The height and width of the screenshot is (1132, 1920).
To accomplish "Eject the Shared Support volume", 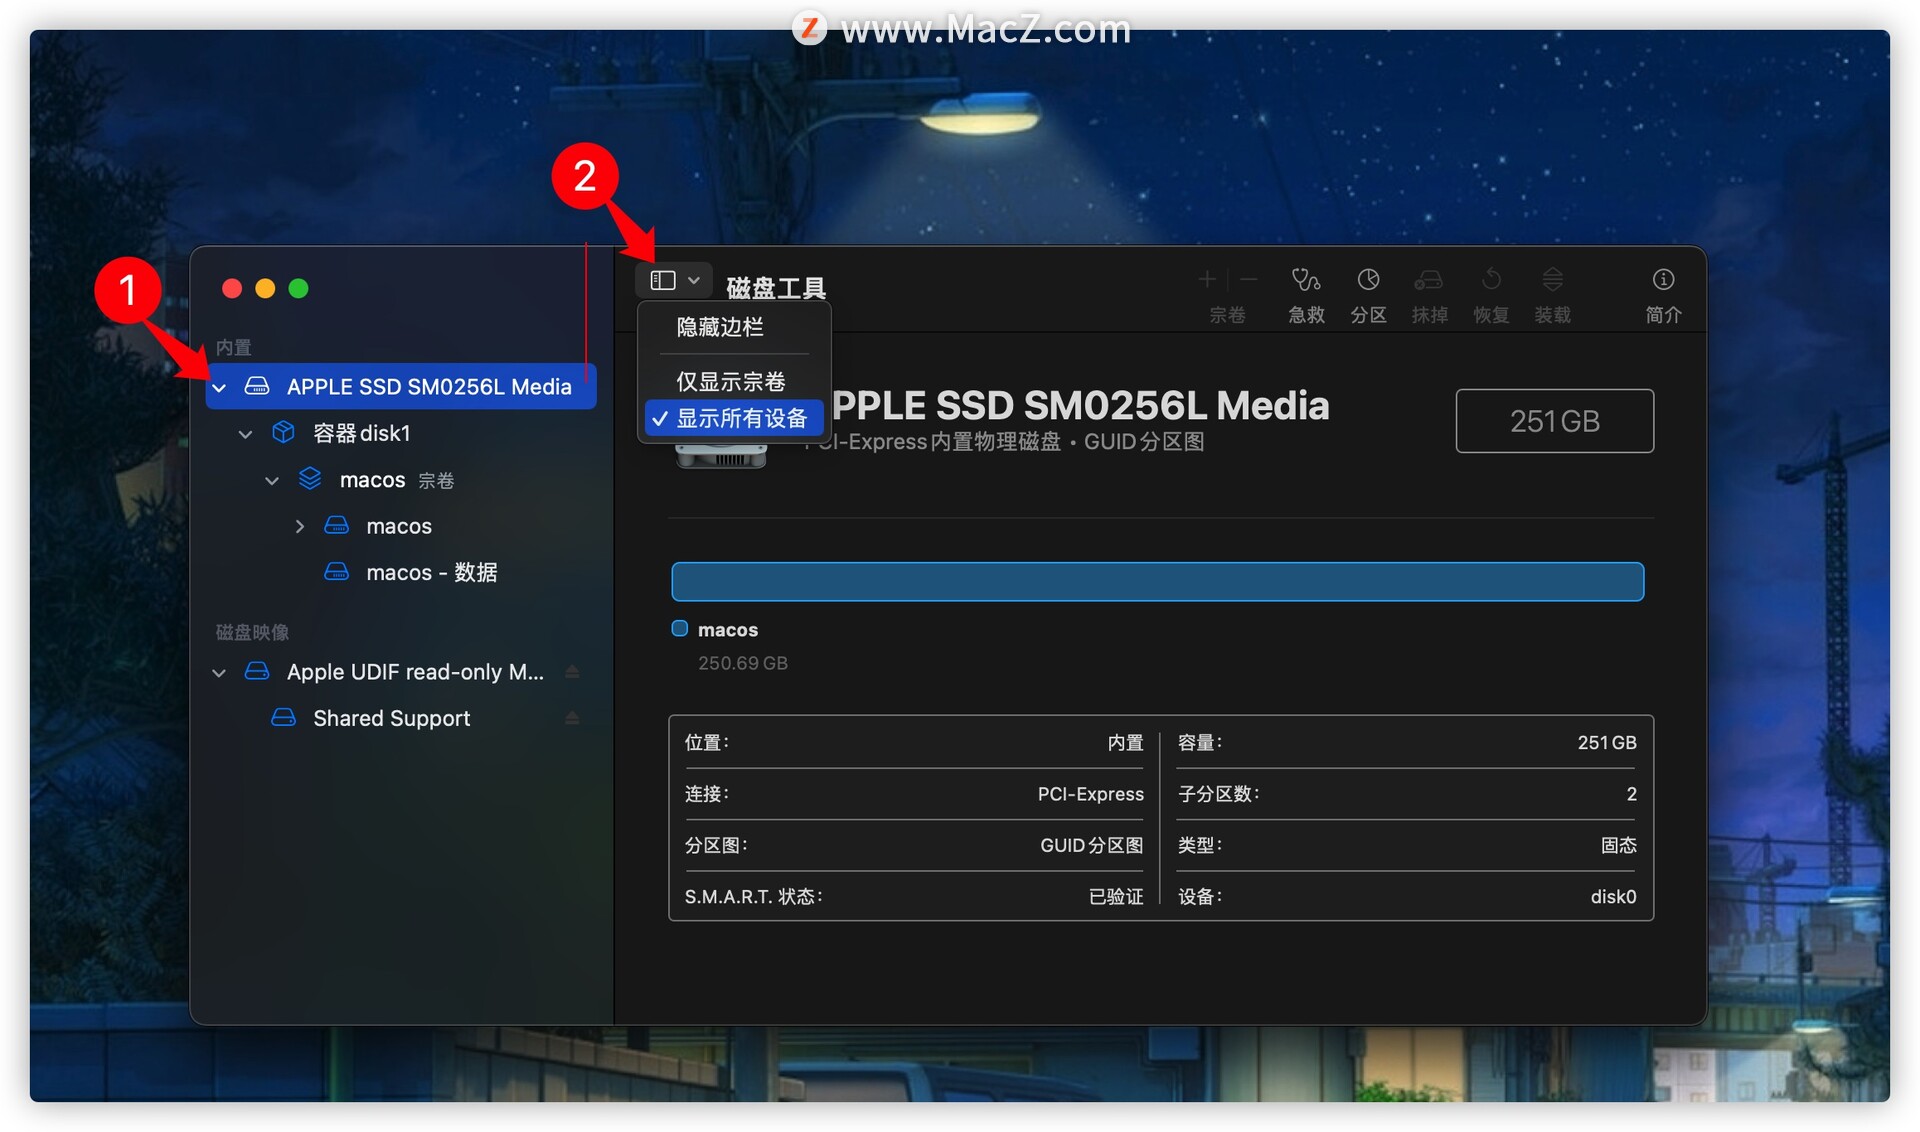I will coord(572,718).
